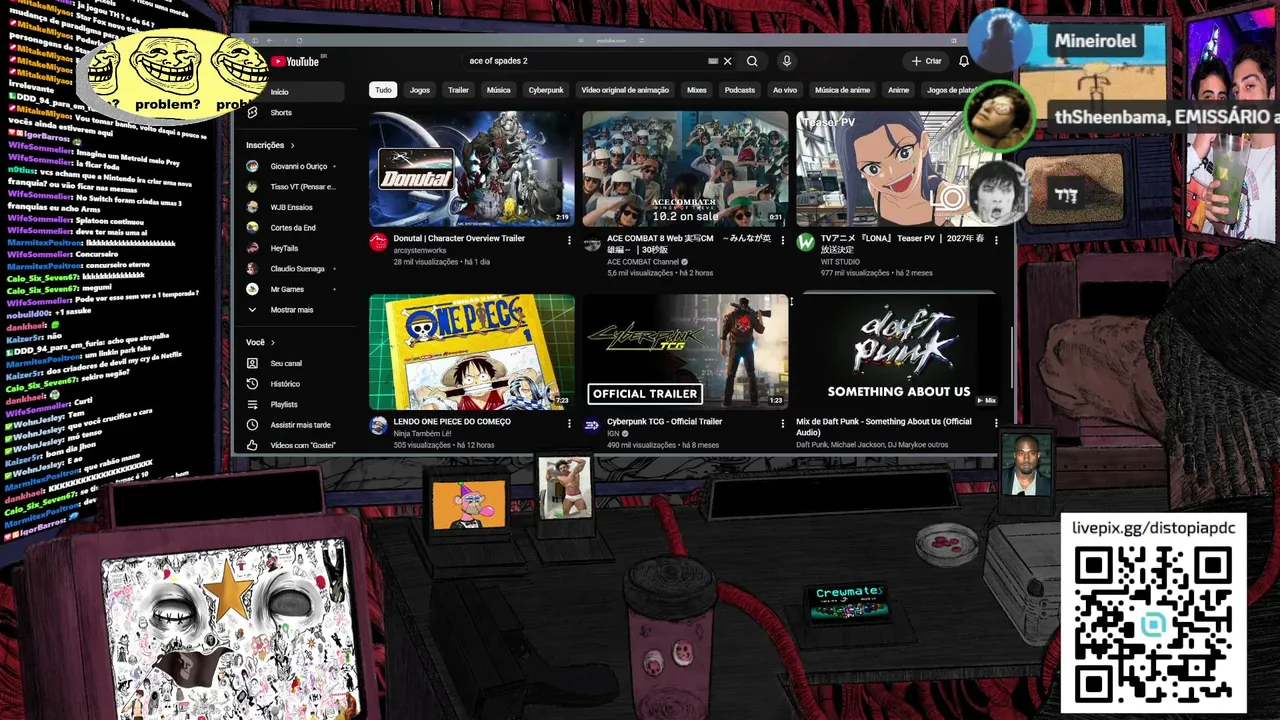Open options menu for Daft Punk mix
This screenshot has width=1280, height=720.
tap(996, 423)
